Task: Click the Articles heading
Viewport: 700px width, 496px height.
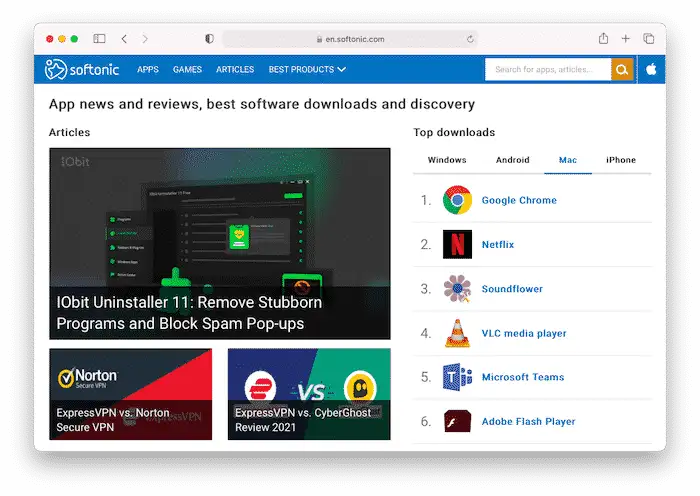Action: pos(69,132)
